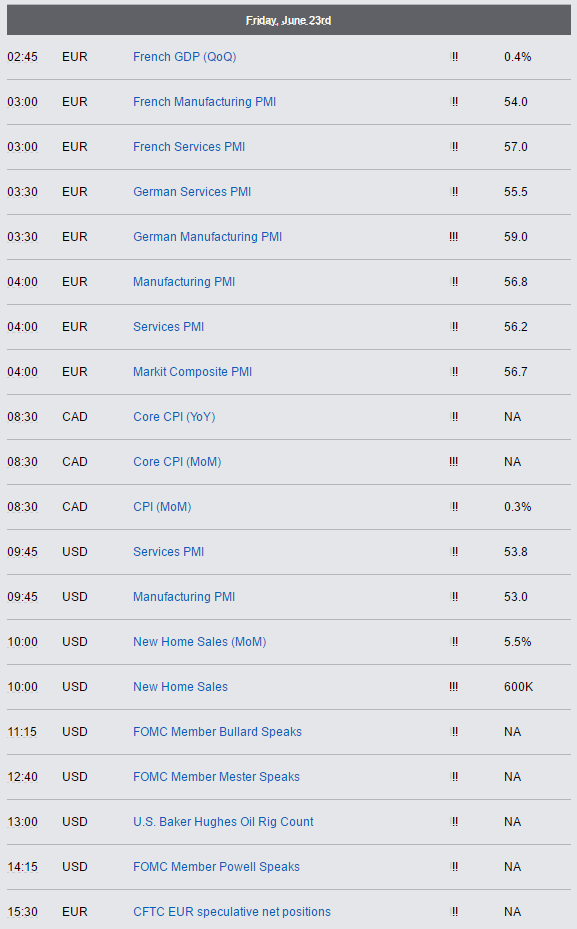Click Core CPI (YoY) link
577x929 pixels.
tap(174, 417)
